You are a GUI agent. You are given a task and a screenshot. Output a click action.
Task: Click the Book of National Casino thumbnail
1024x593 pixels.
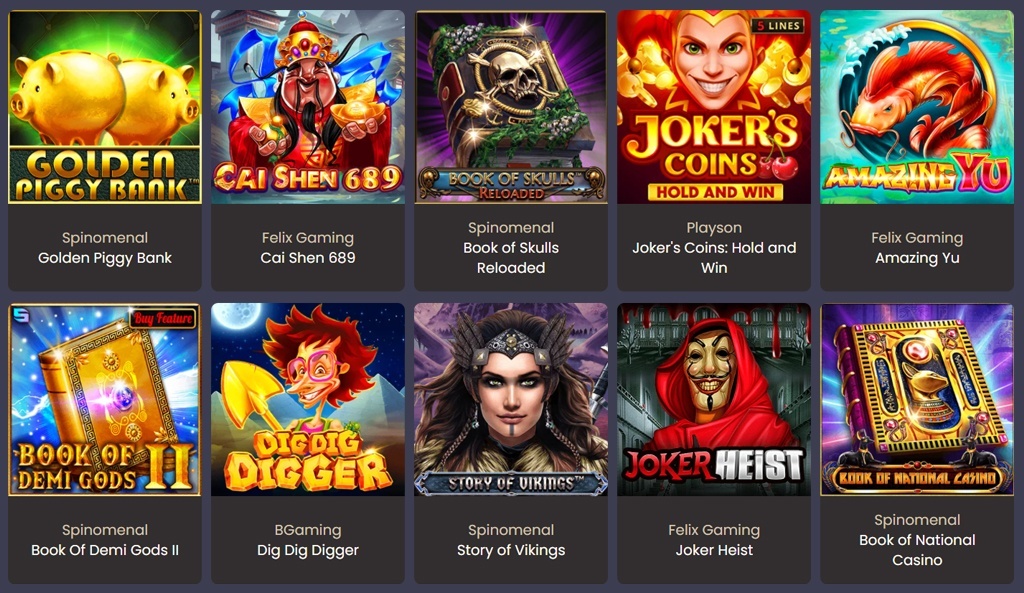tap(917, 399)
